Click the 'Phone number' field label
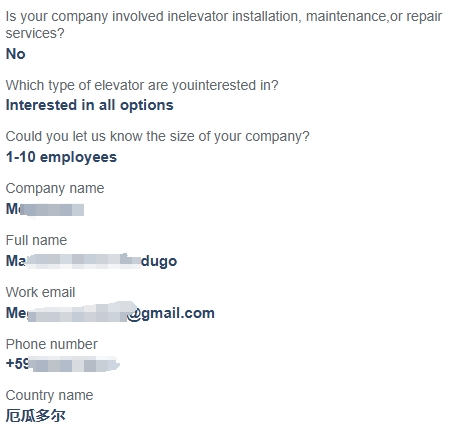450x435 pixels. 52,344
